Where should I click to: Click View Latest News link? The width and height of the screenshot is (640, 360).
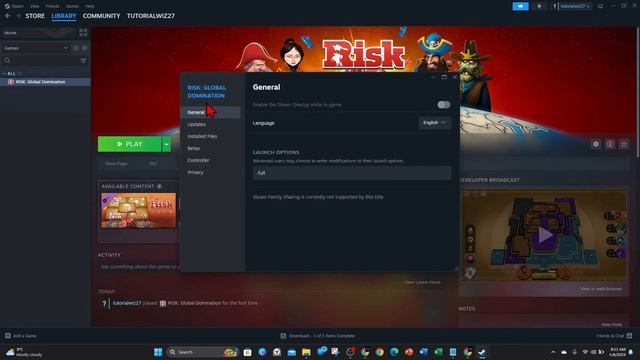422,282
